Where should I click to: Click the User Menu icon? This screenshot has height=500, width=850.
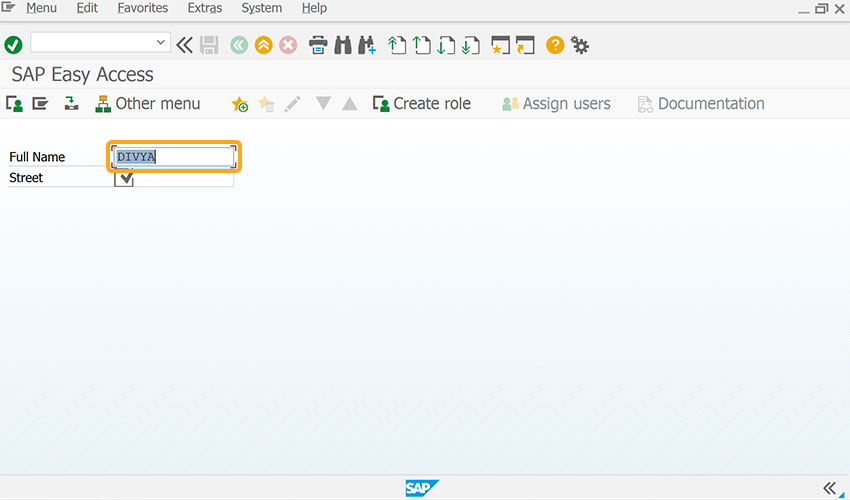point(14,104)
